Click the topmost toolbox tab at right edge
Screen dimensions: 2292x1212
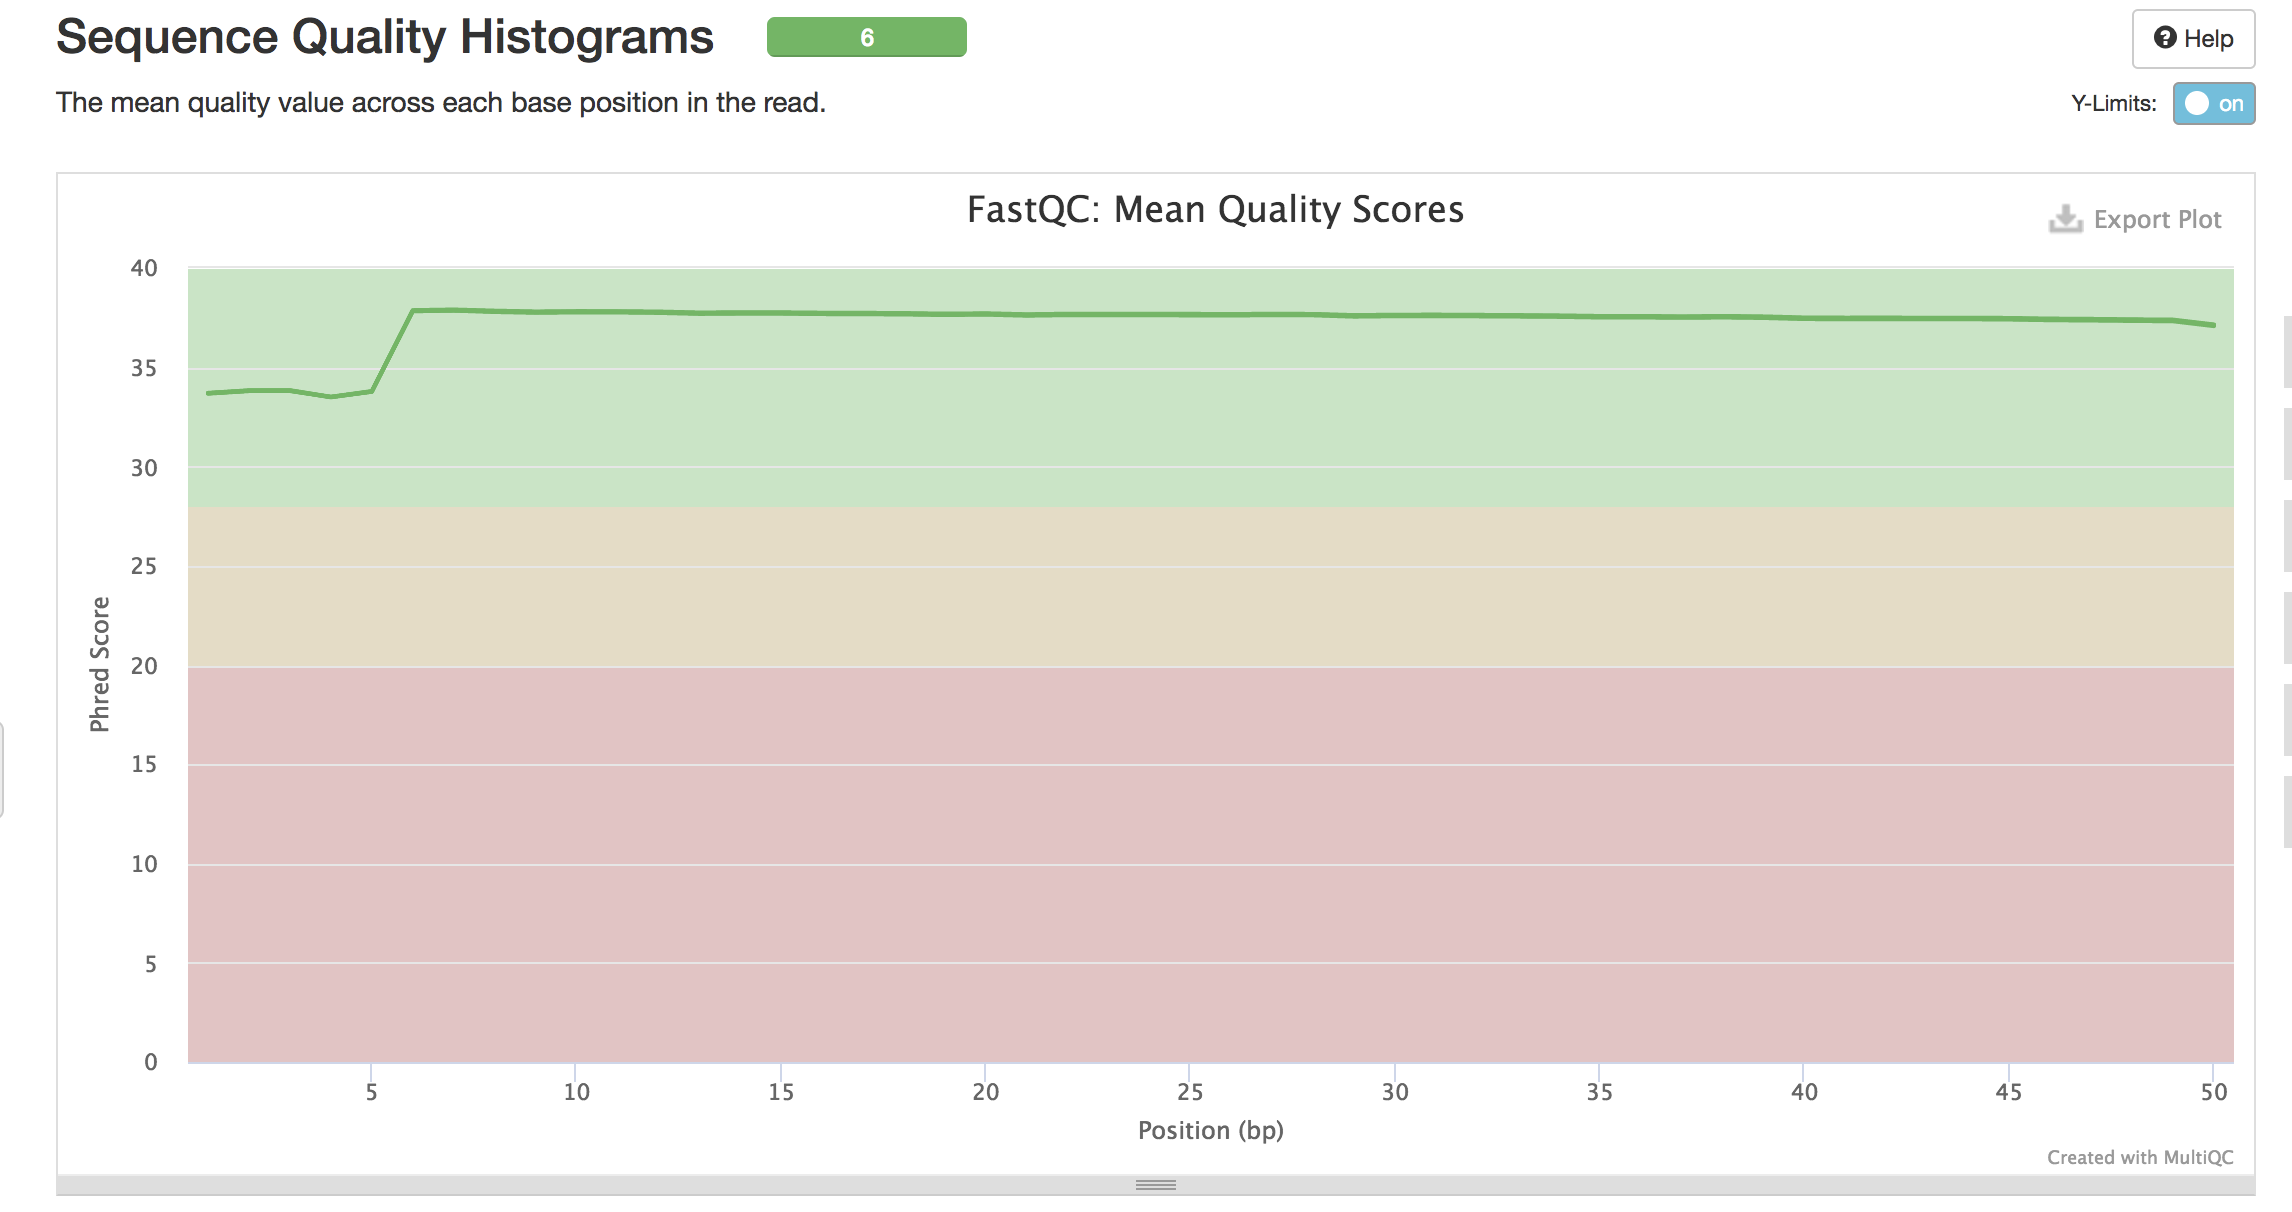[x=2287, y=351]
